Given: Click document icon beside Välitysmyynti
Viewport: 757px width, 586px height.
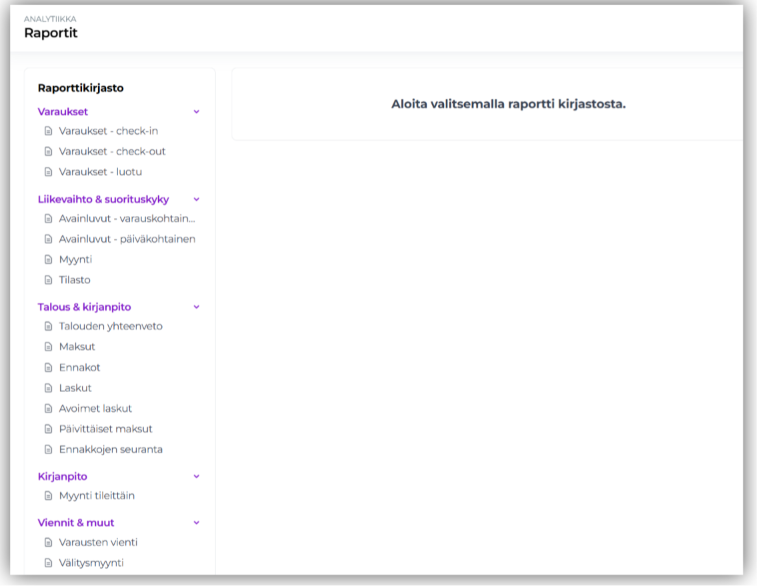Looking at the screenshot, I should [x=48, y=563].
